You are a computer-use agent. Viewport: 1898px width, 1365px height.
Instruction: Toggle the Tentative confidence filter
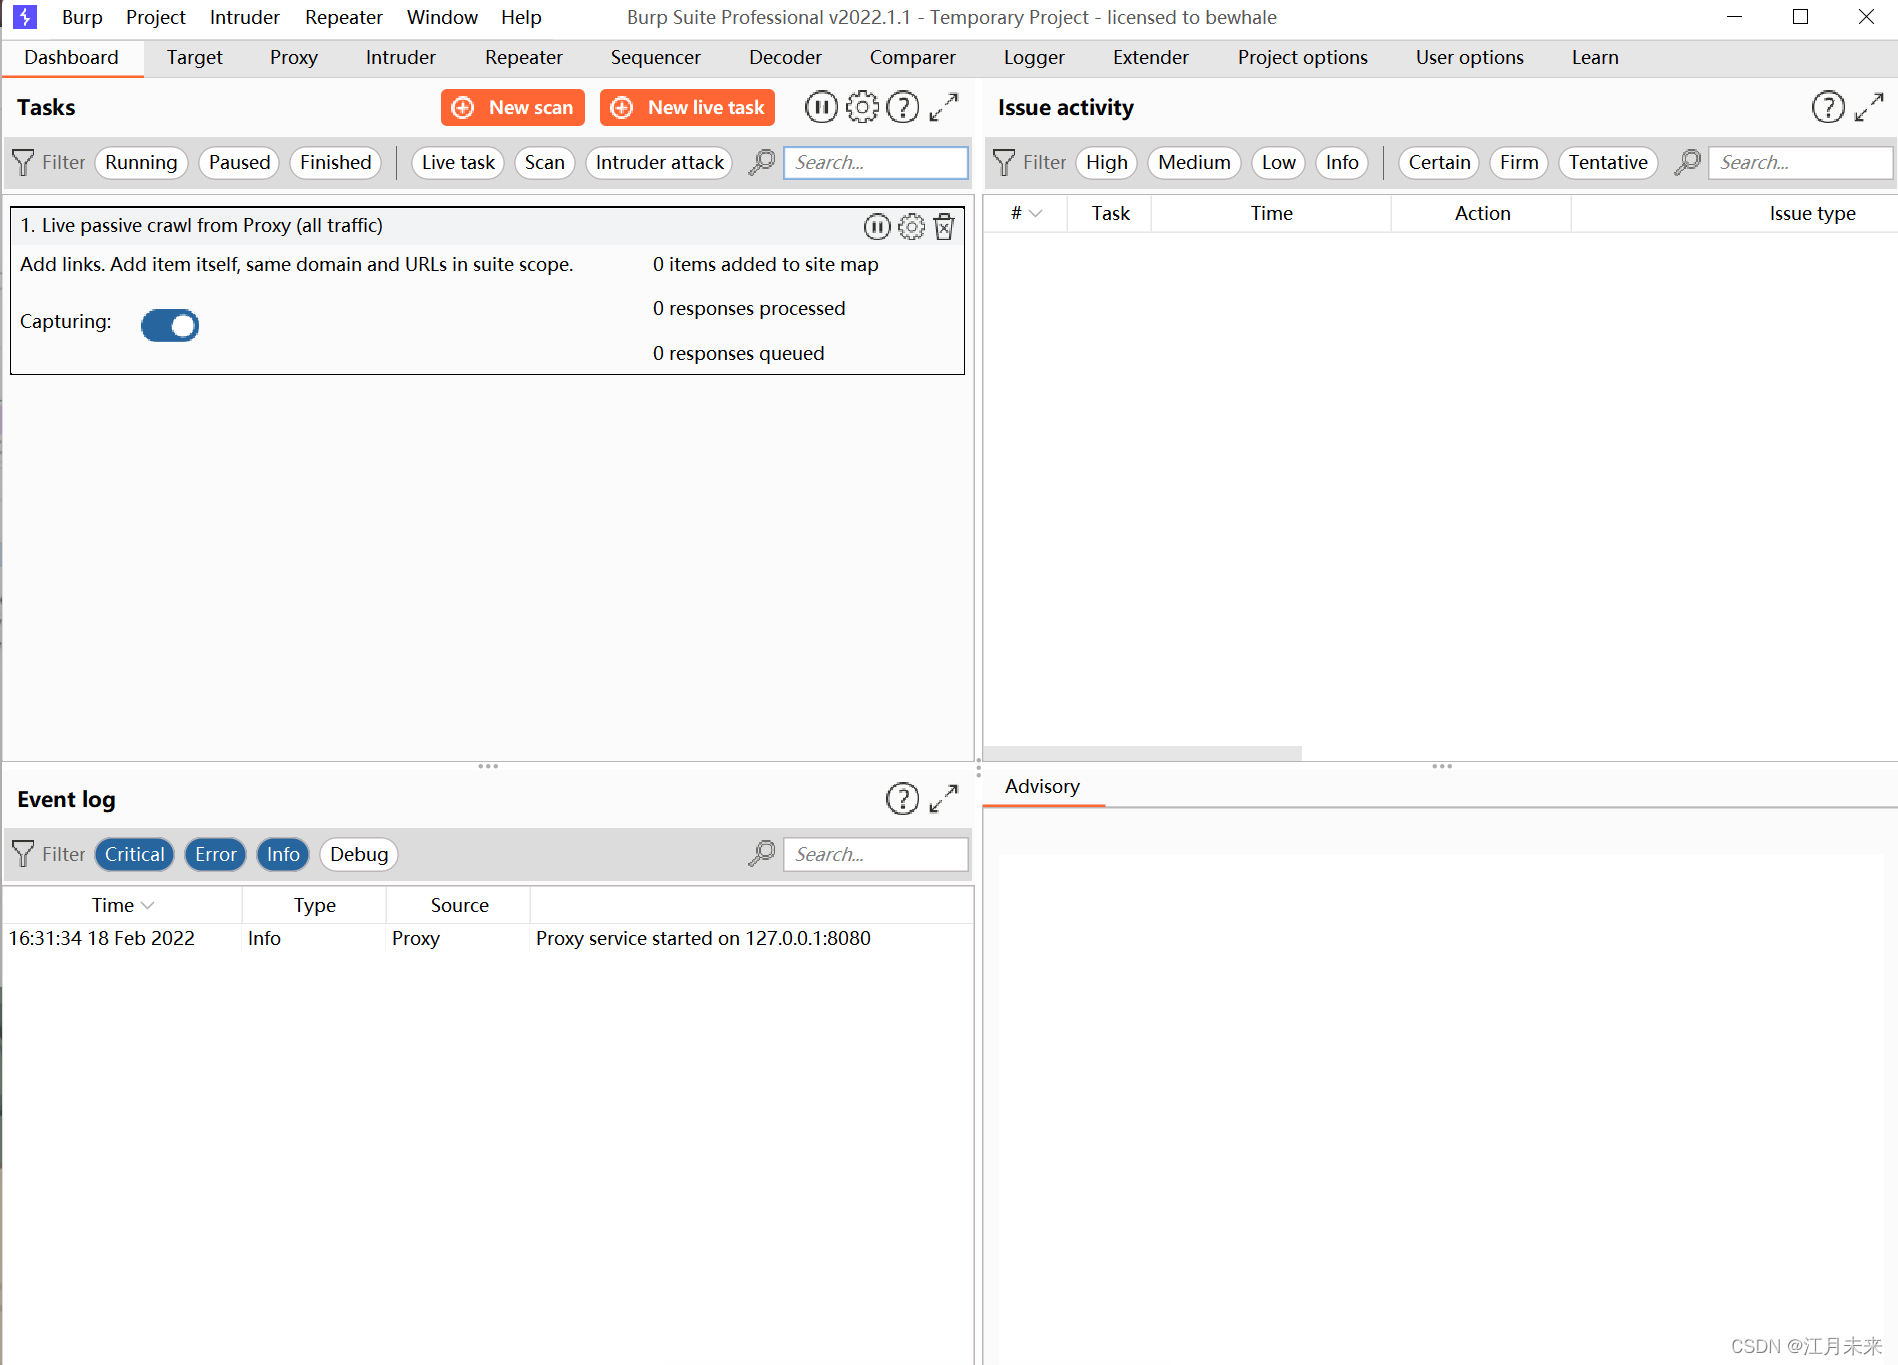pos(1608,162)
